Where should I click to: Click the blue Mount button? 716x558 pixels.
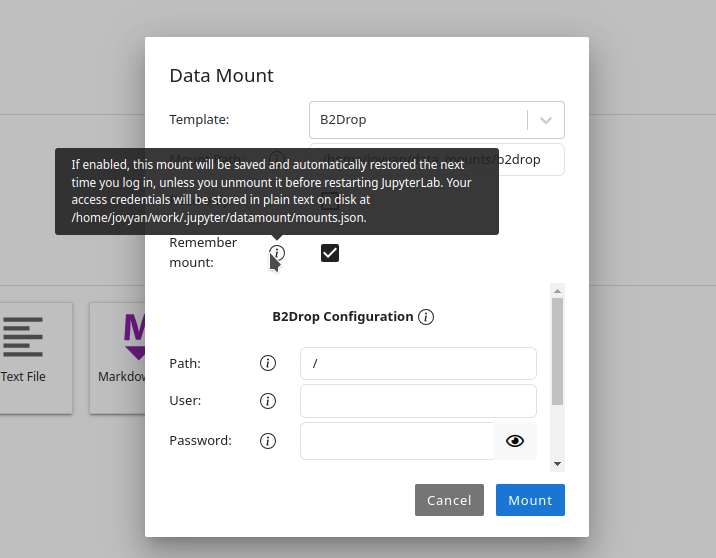pyautogui.click(x=530, y=500)
